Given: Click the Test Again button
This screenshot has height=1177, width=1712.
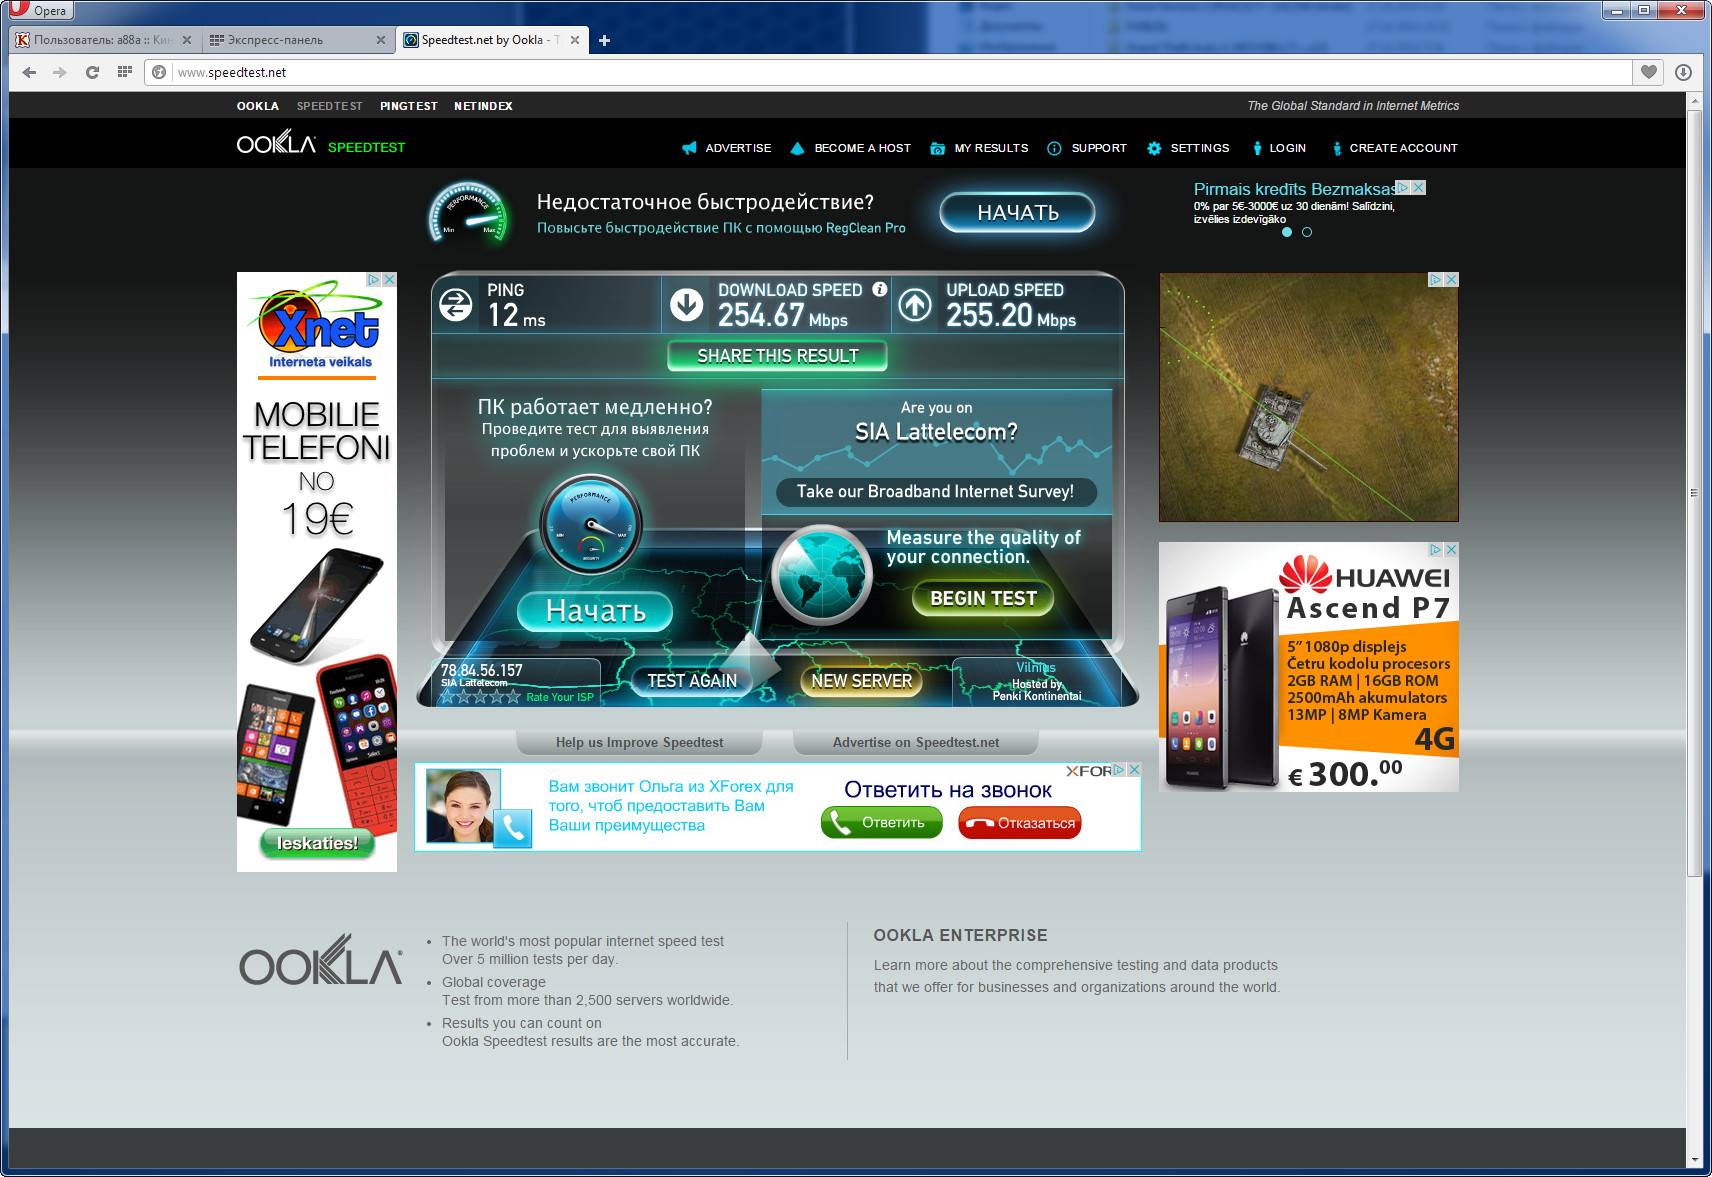Looking at the screenshot, I should pyautogui.click(x=692, y=681).
